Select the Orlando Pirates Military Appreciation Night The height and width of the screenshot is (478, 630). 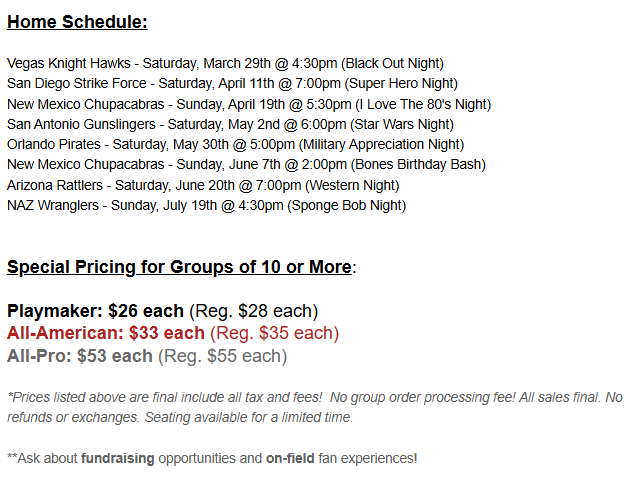235,145
